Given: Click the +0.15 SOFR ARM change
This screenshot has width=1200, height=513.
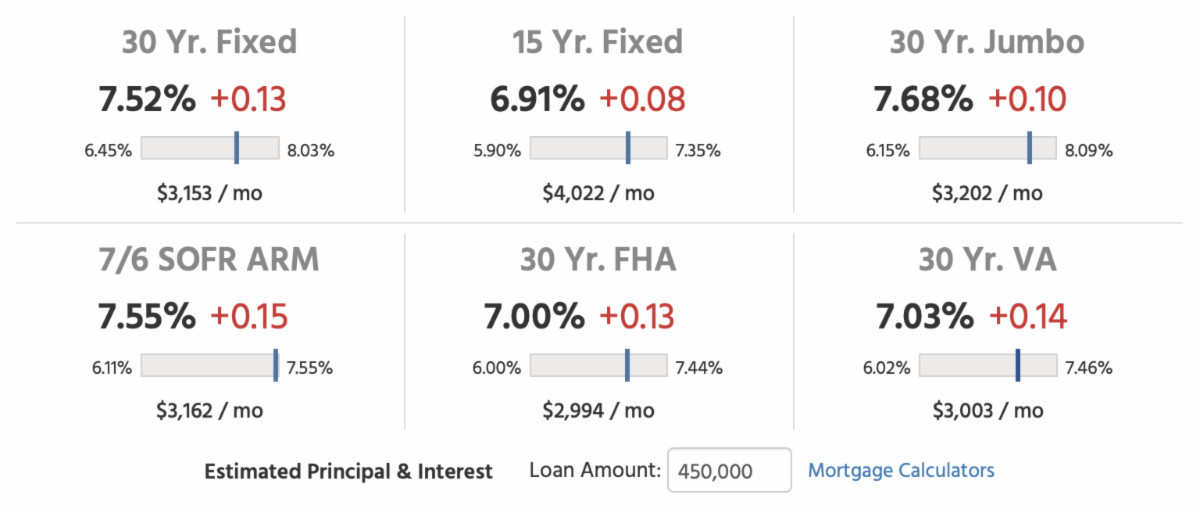Looking at the screenshot, I should pos(248,316).
